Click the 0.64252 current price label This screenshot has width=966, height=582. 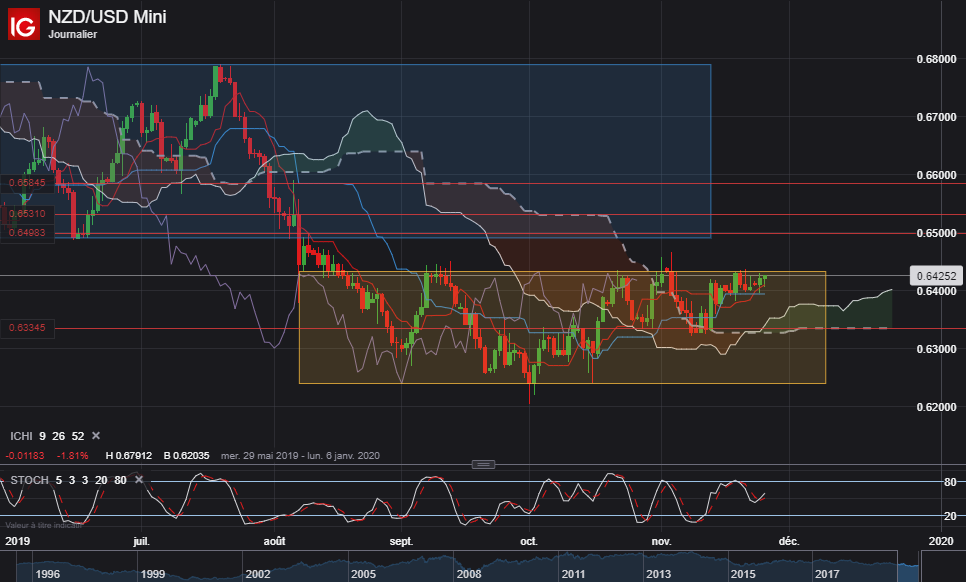tap(936, 276)
